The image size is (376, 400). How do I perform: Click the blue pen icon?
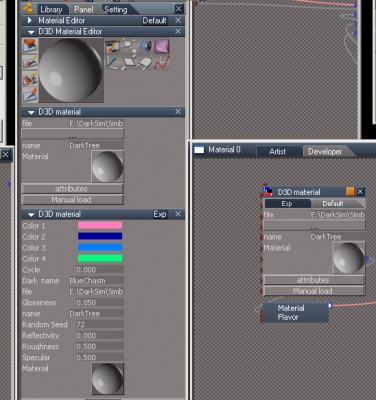point(112,62)
